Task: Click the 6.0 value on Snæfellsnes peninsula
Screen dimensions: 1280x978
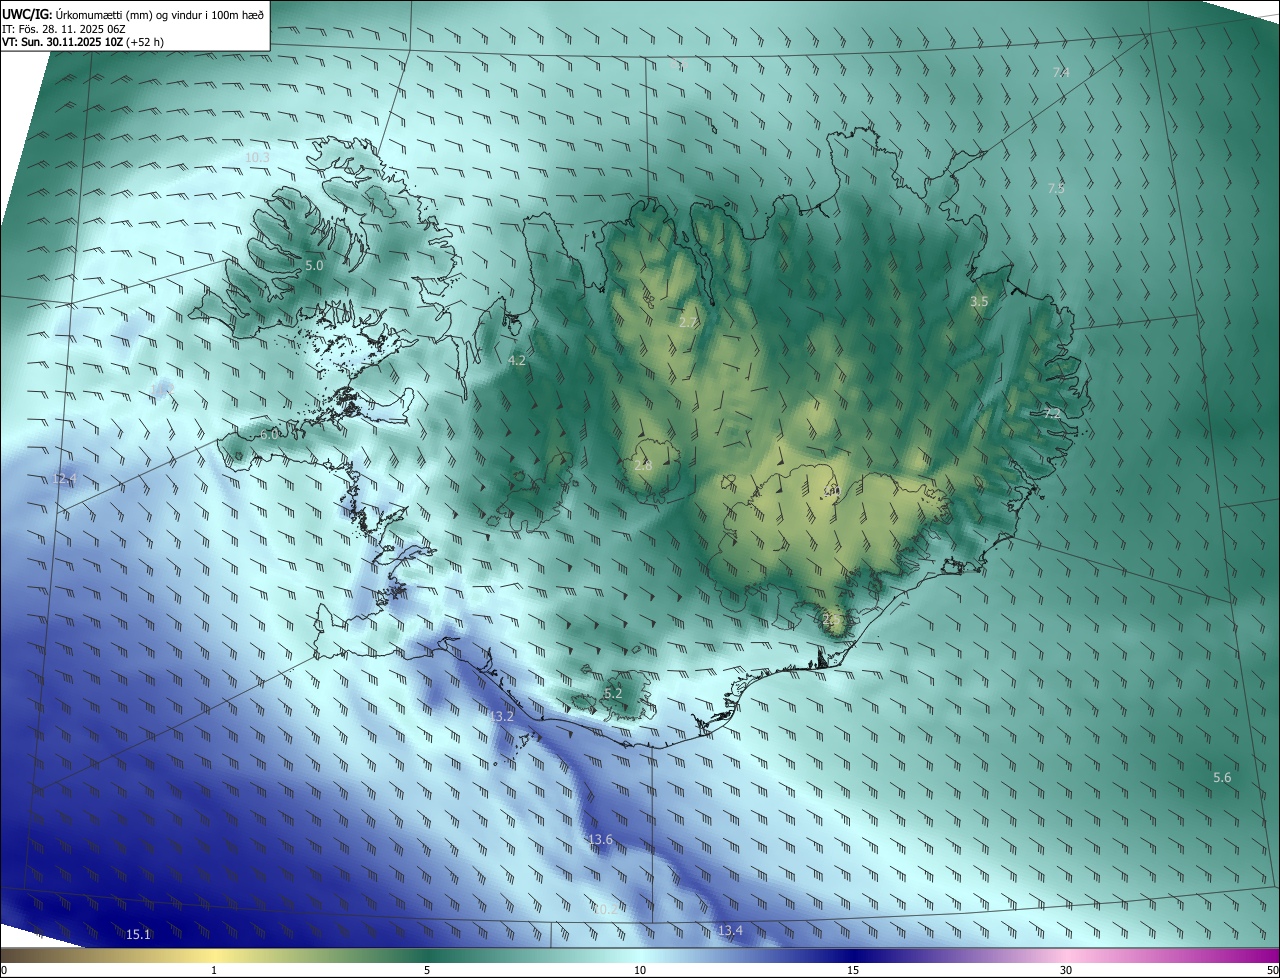Action: tap(269, 435)
